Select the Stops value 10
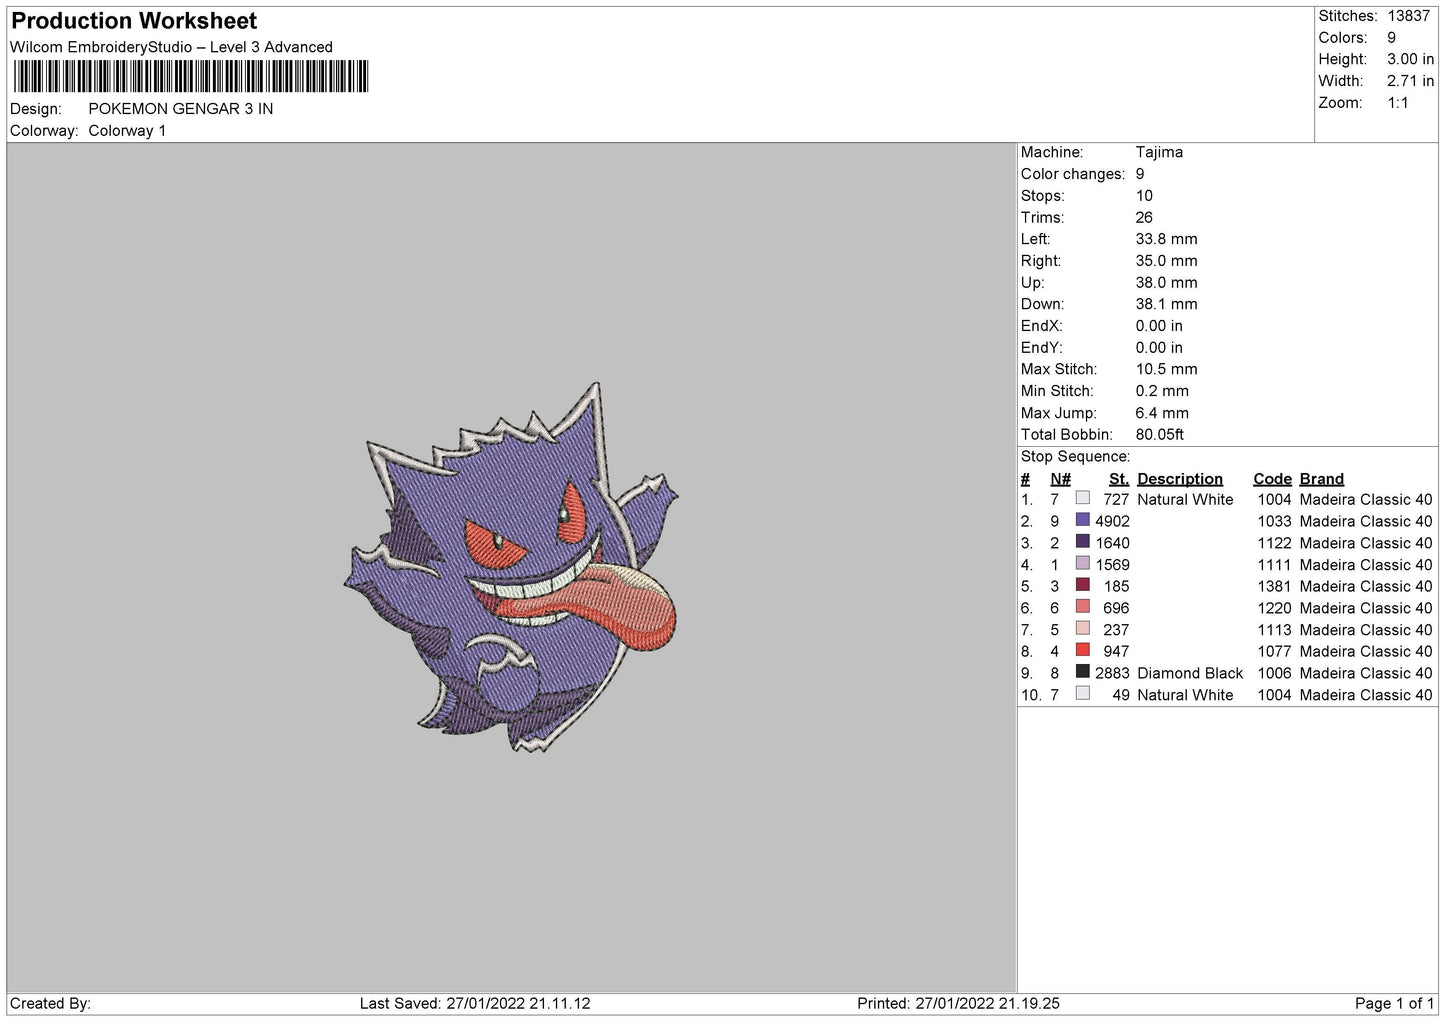The height and width of the screenshot is (1021, 1445). point(1144,196)
